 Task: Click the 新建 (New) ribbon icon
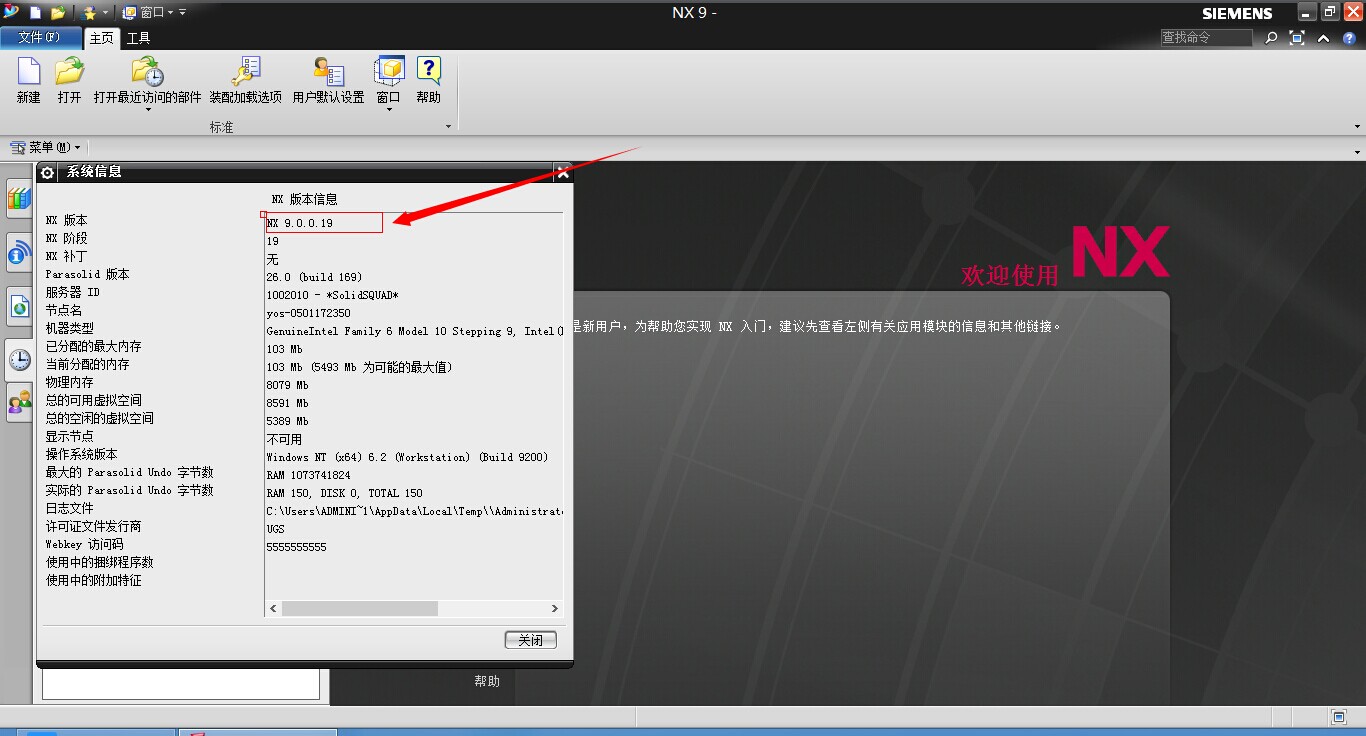tap(29, 72)
